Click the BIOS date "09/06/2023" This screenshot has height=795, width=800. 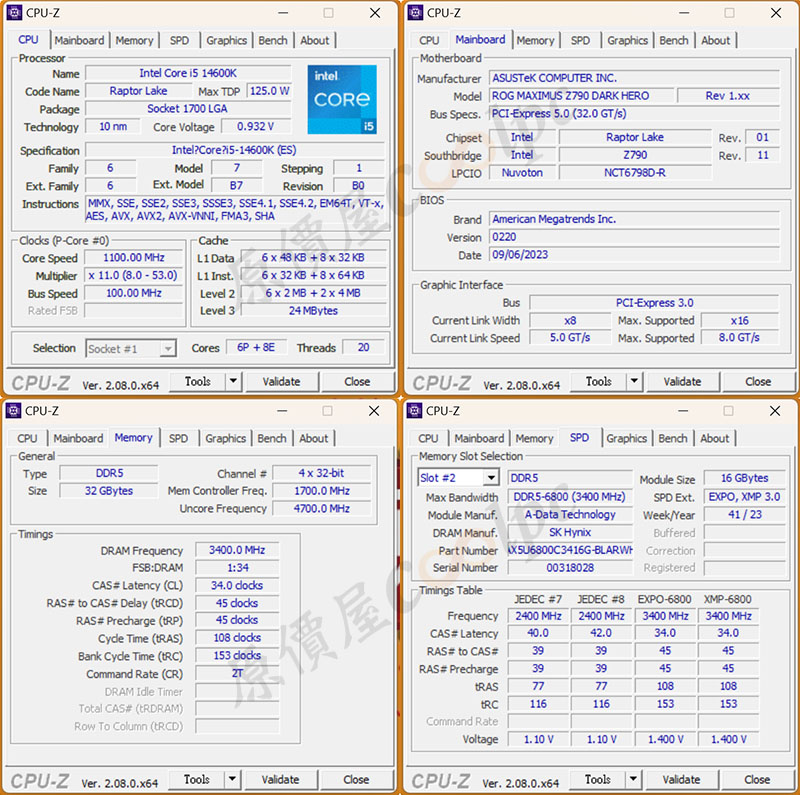pos(634,255)
